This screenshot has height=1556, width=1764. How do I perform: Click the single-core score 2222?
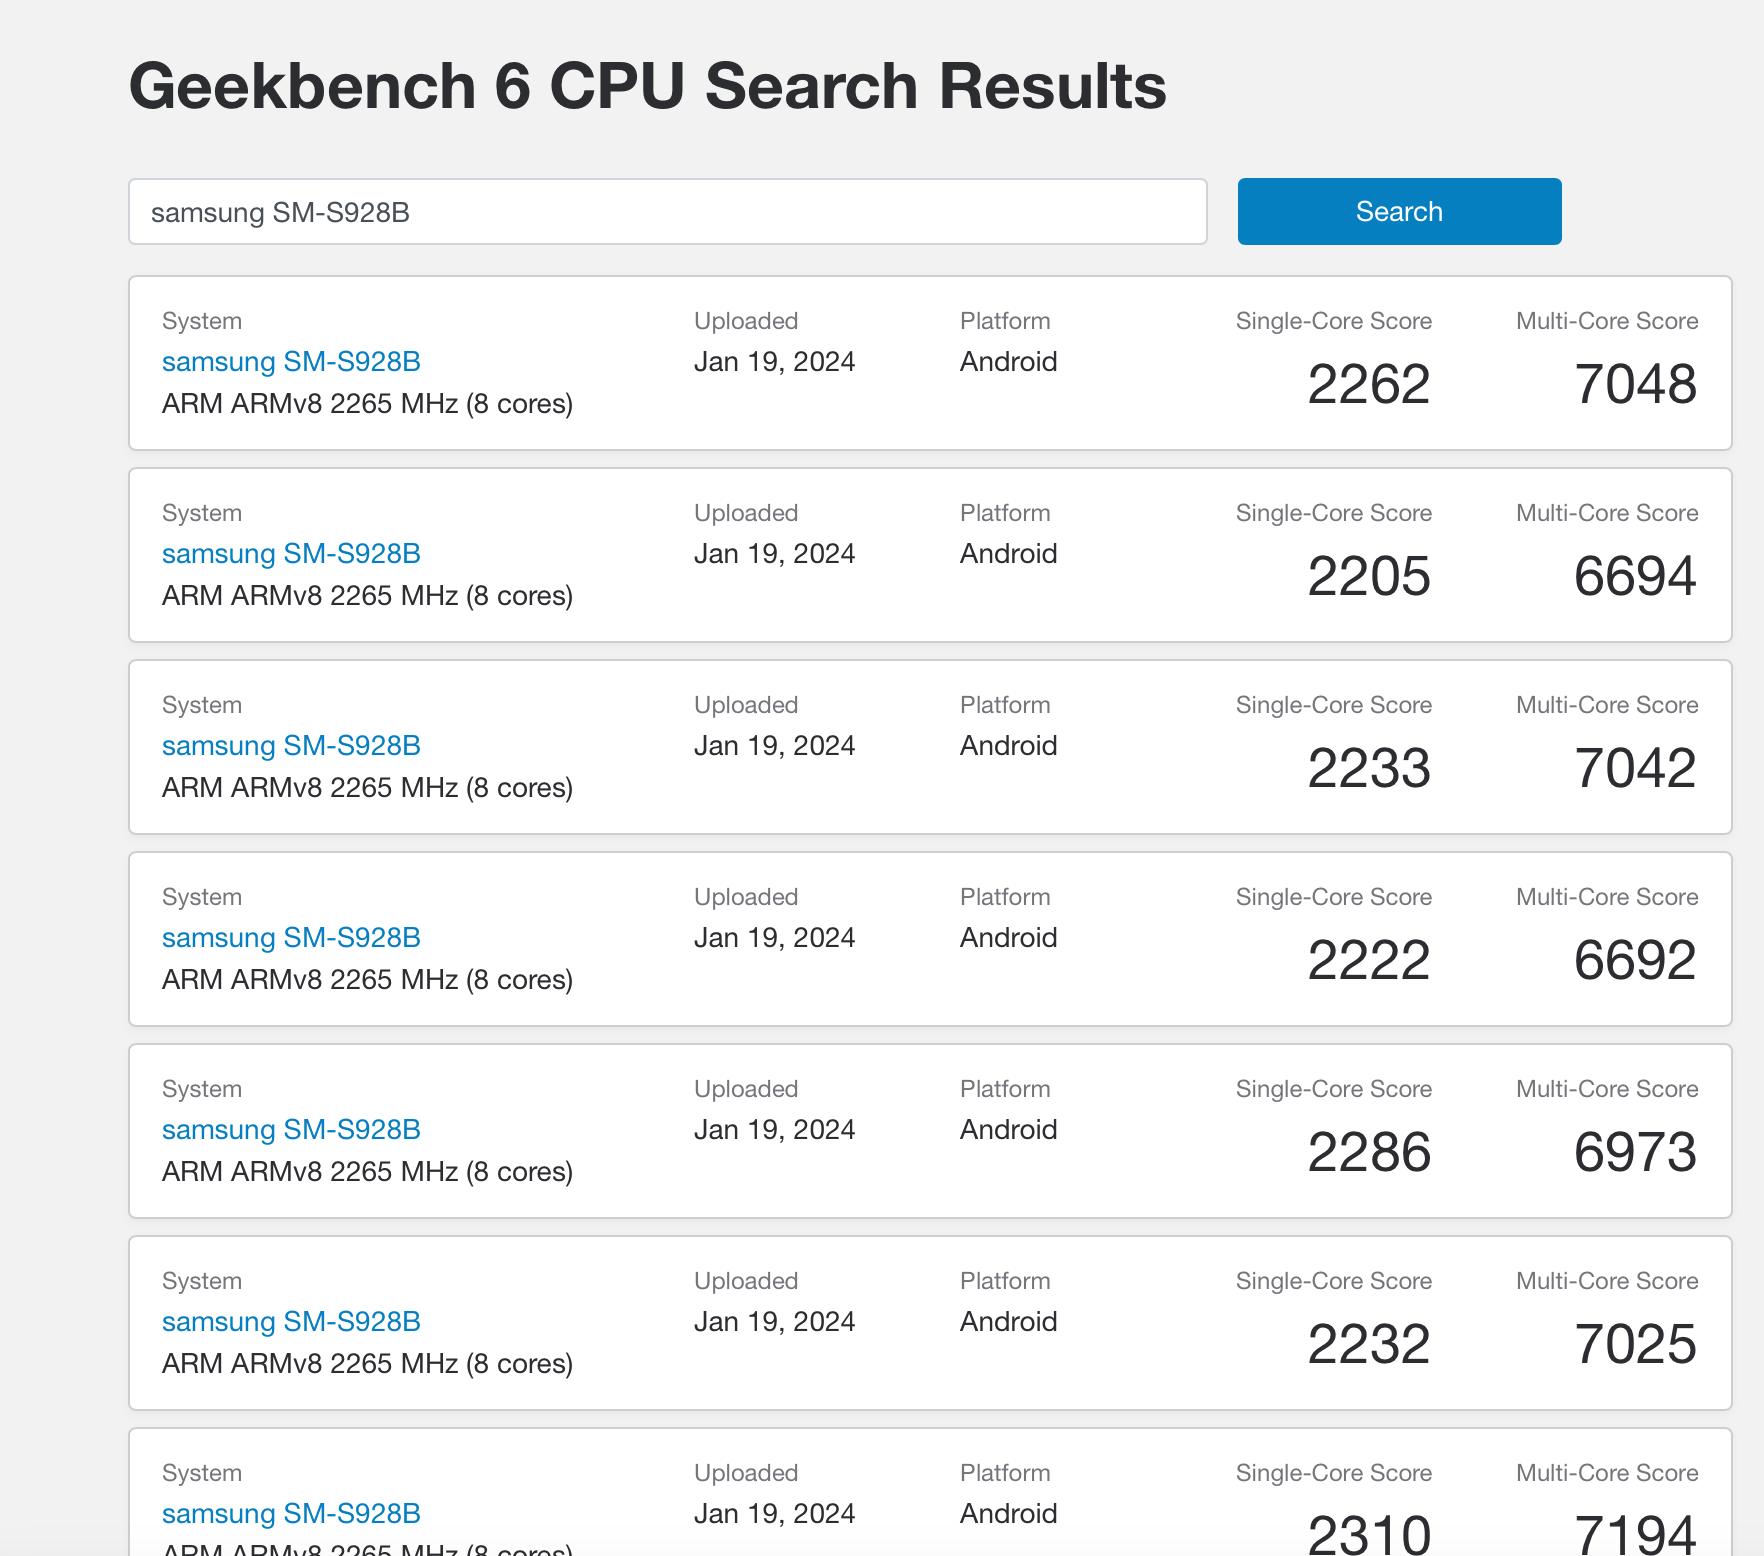[x=1369, y=960]
